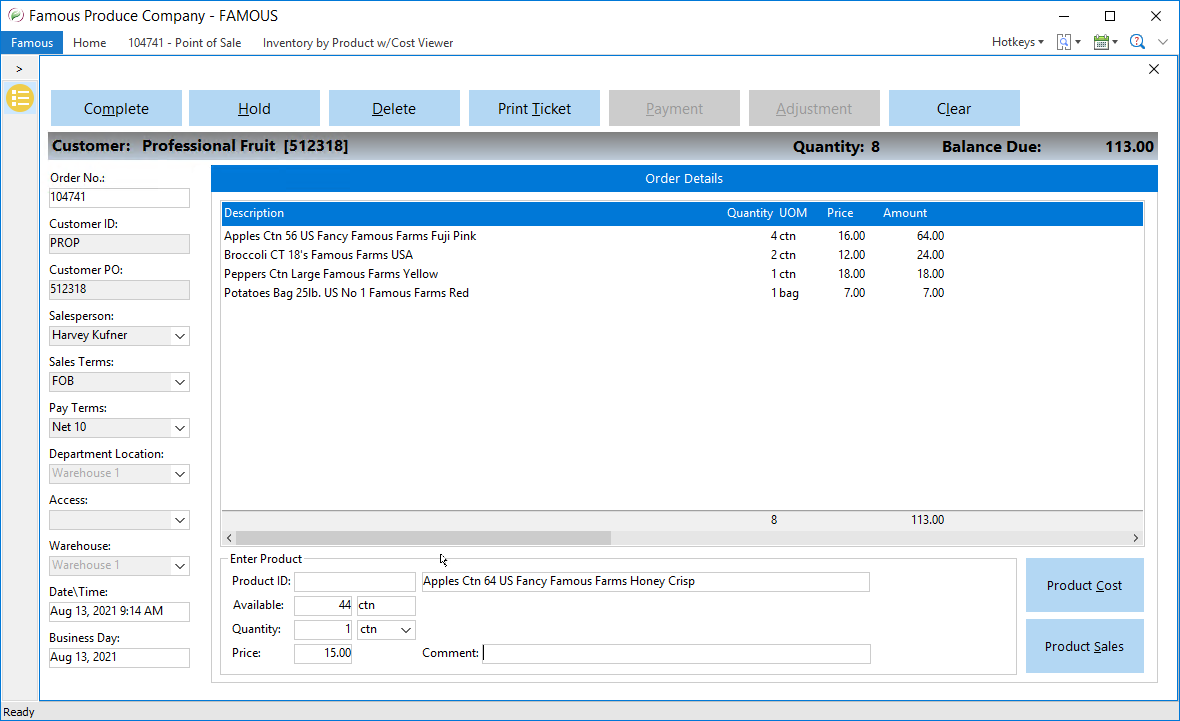The width and height of the screenshot is (1180, 721).
Task: Open the Pay Terms Net 10 dropdown
Action: pos(180,427)
